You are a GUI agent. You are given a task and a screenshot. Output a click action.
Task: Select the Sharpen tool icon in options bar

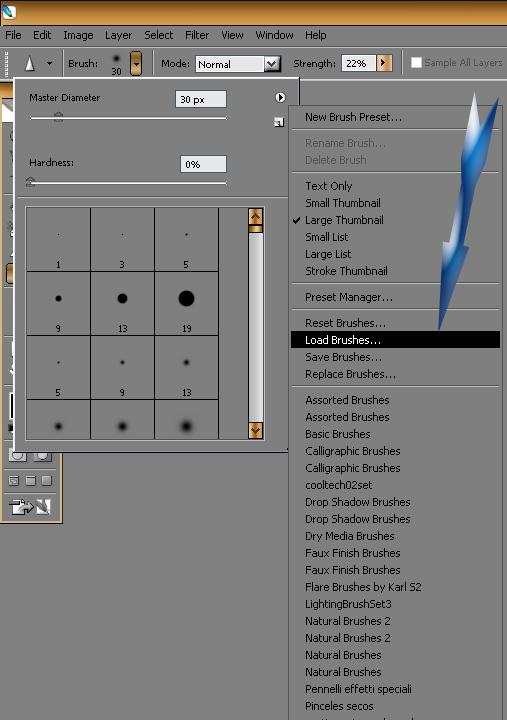point(30,63)
